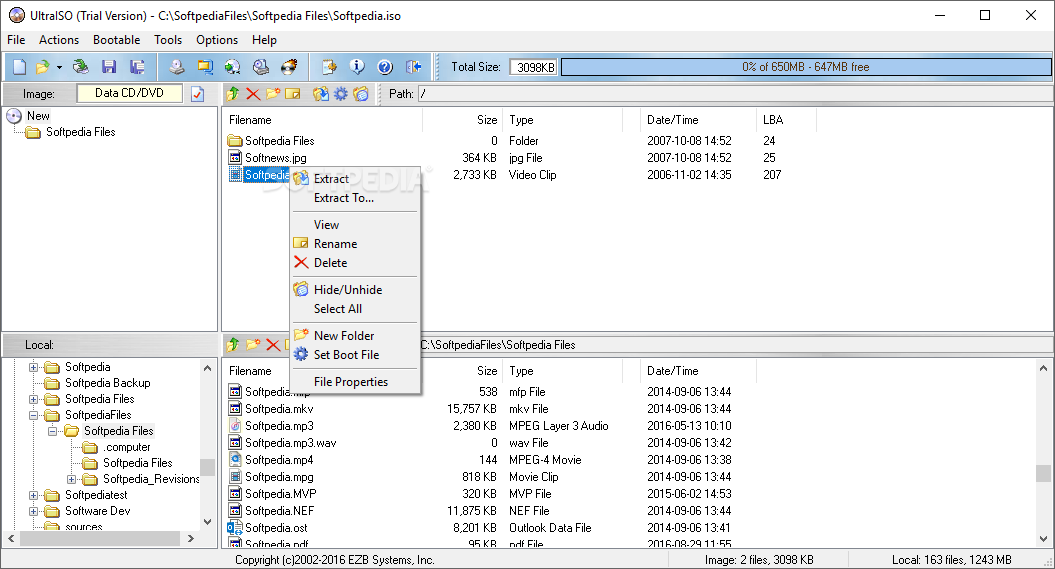Collapse the SoftpediaFiles folder in Local tree
Screen dimensions: 1055x569
tap(33, 415)
